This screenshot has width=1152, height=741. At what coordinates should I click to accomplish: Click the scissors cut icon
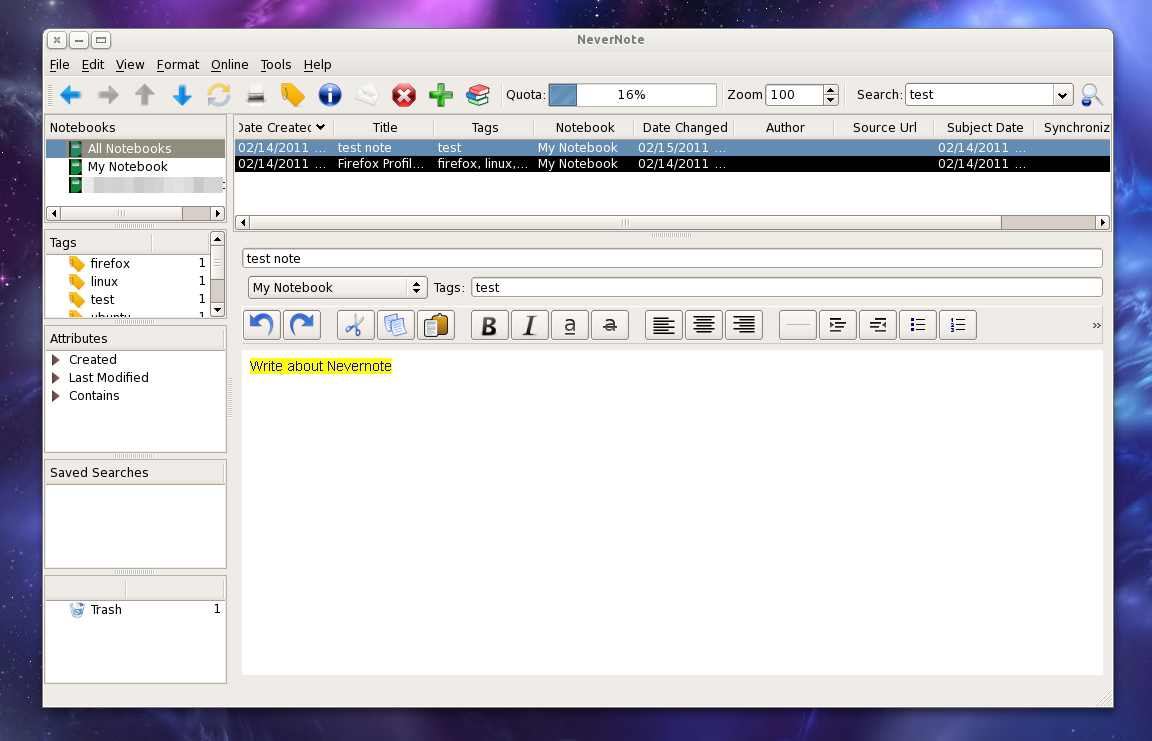356,325
